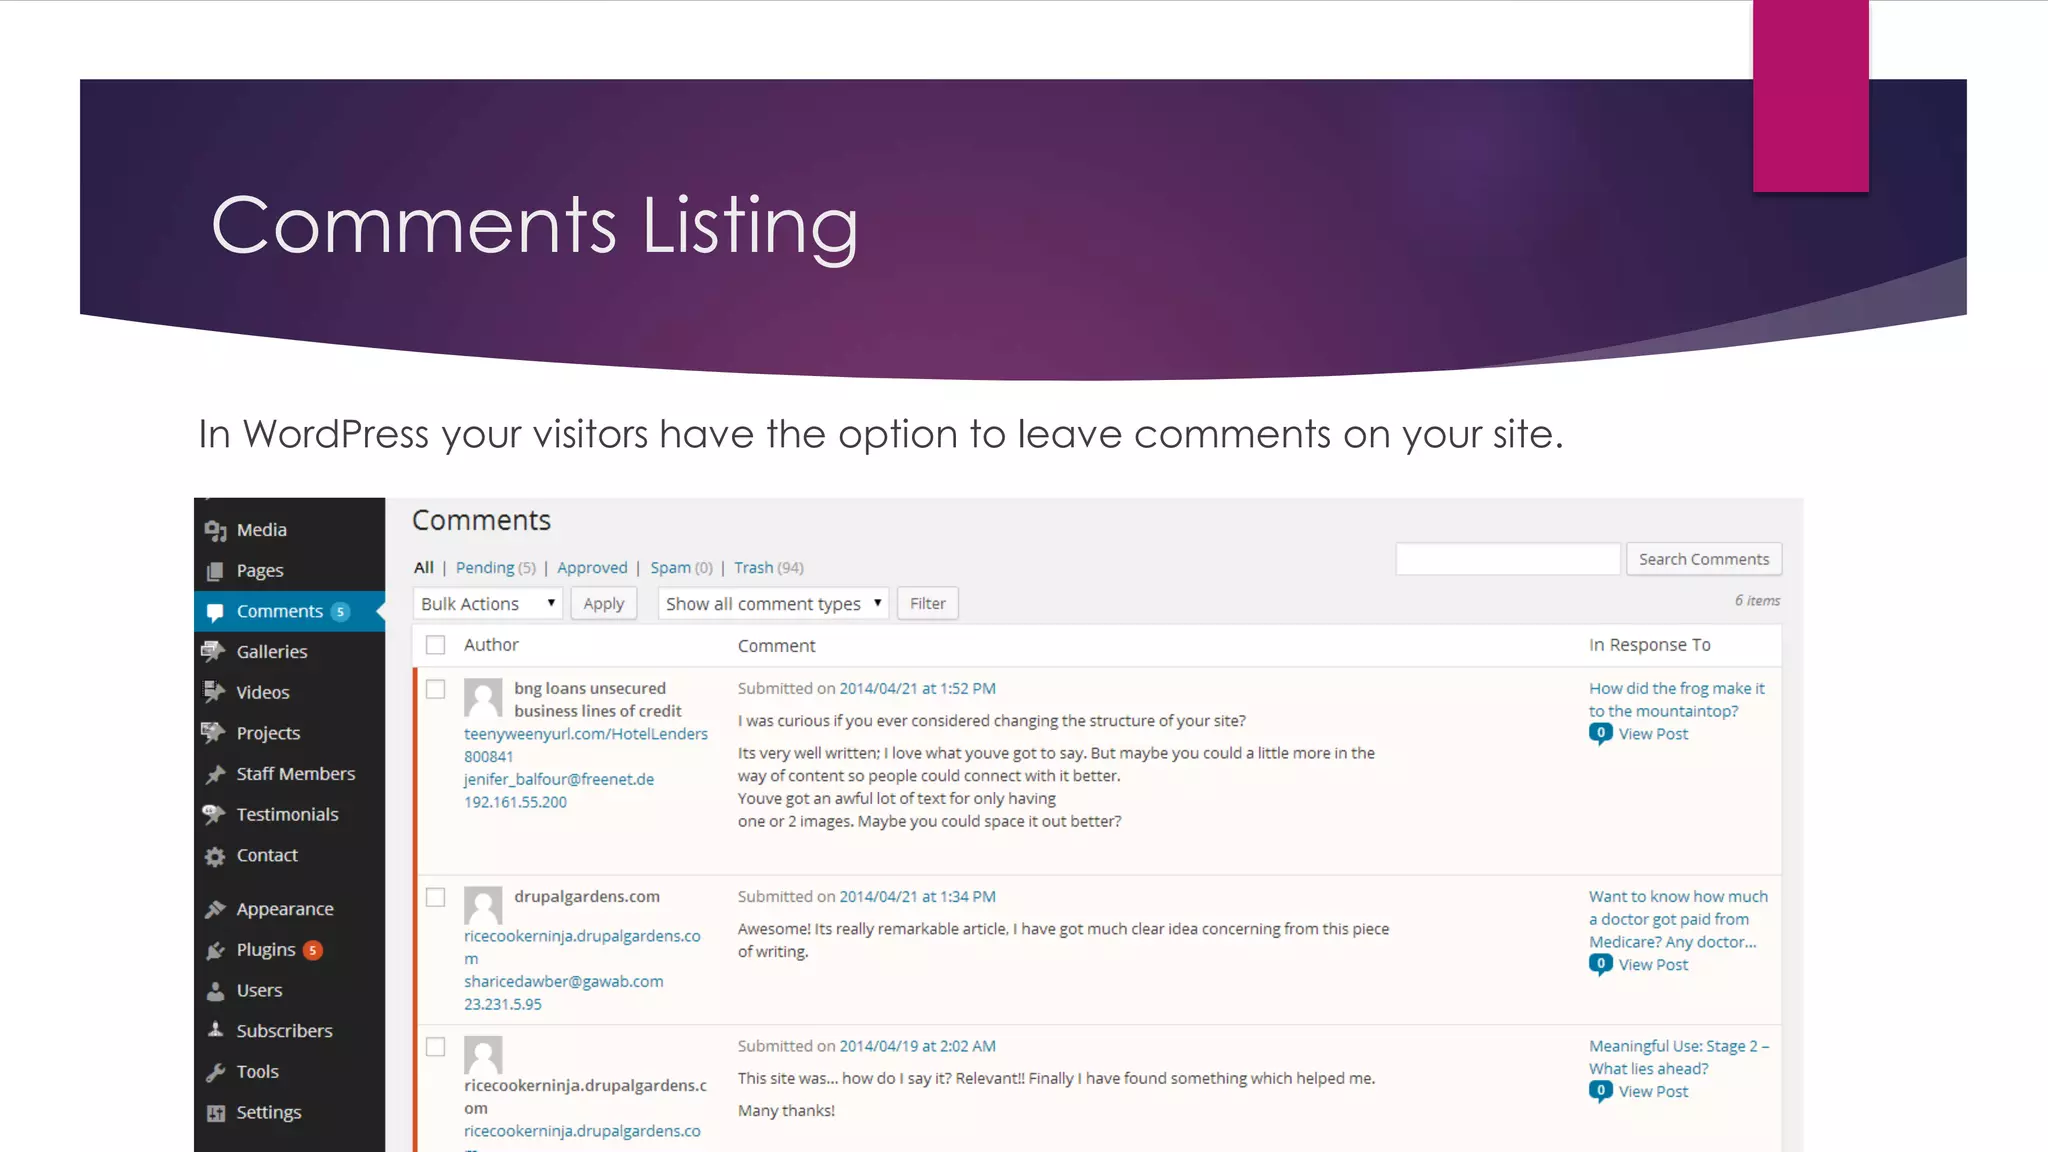Viewport: 2048px width, 1152px height.
Task: Click View Post under Medicare doctor title
Action: tap(1653, 965)
